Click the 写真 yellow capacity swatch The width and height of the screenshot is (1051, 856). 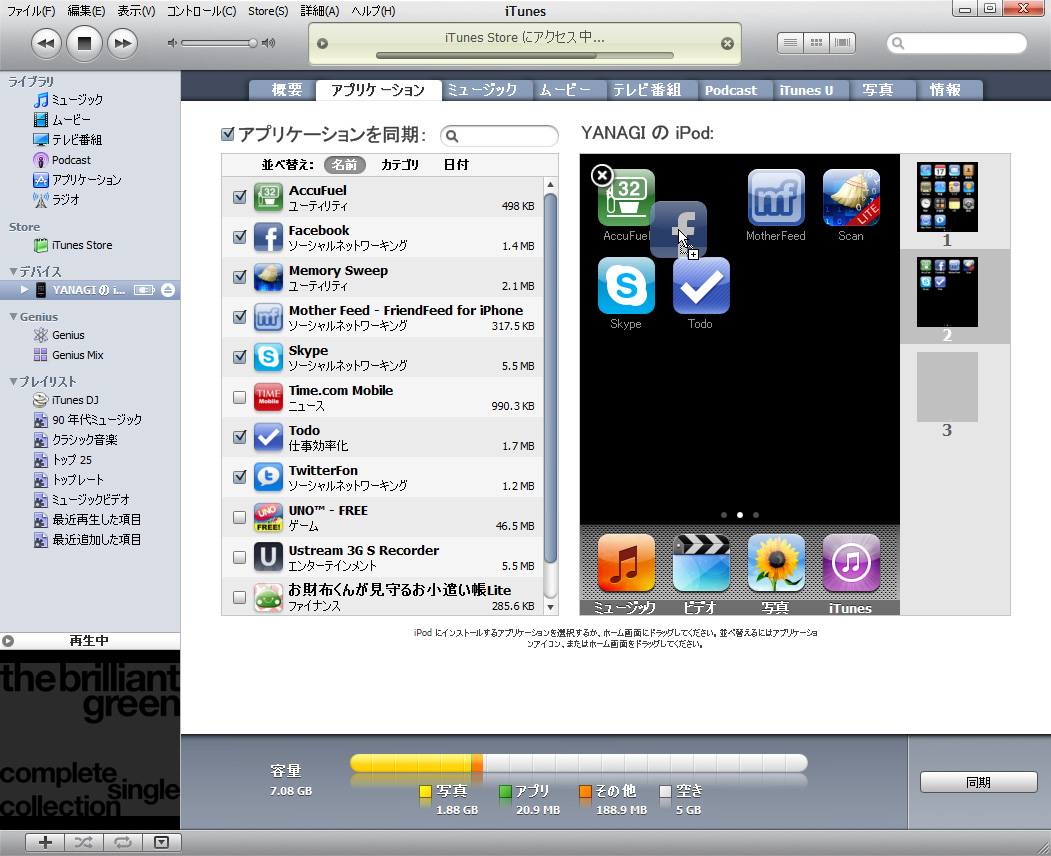coord(425,792)
